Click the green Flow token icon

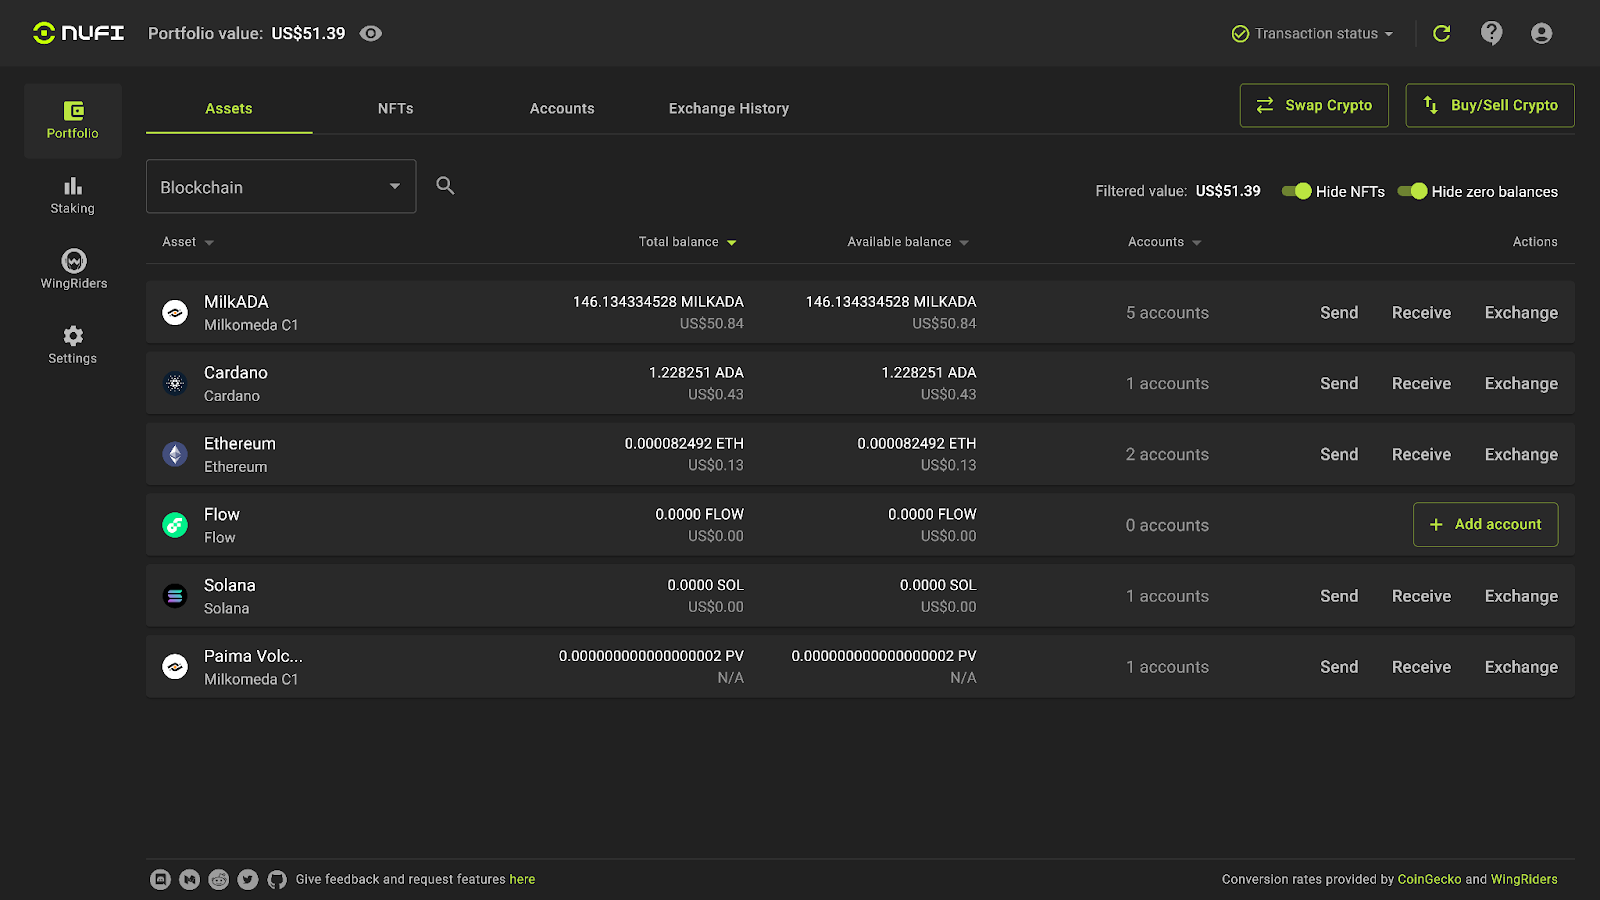coord(175,525)
